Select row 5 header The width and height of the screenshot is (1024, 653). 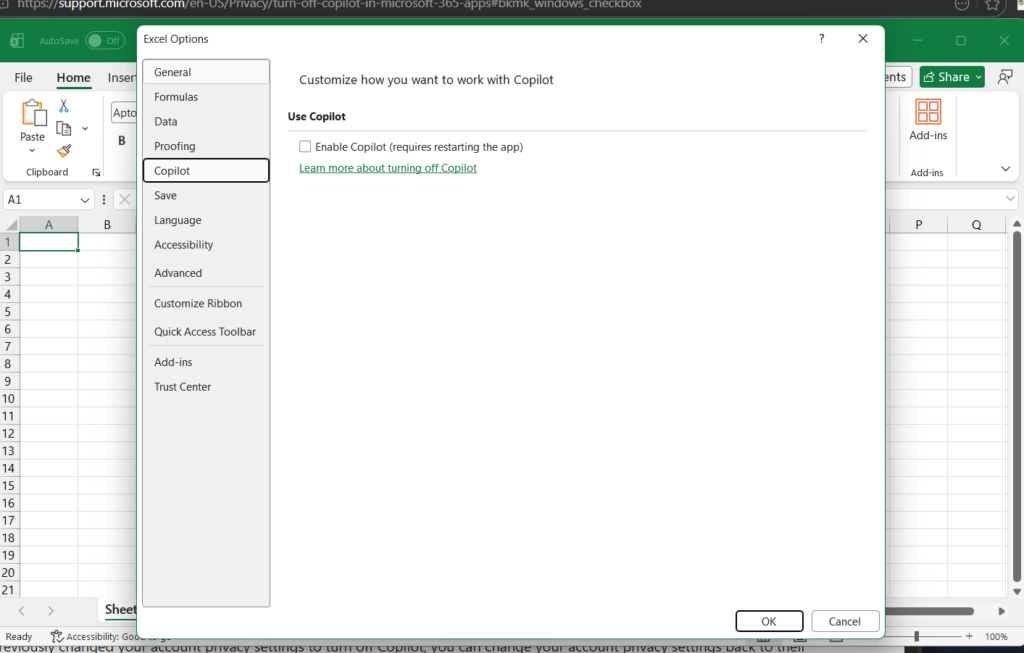pos(8,311)
